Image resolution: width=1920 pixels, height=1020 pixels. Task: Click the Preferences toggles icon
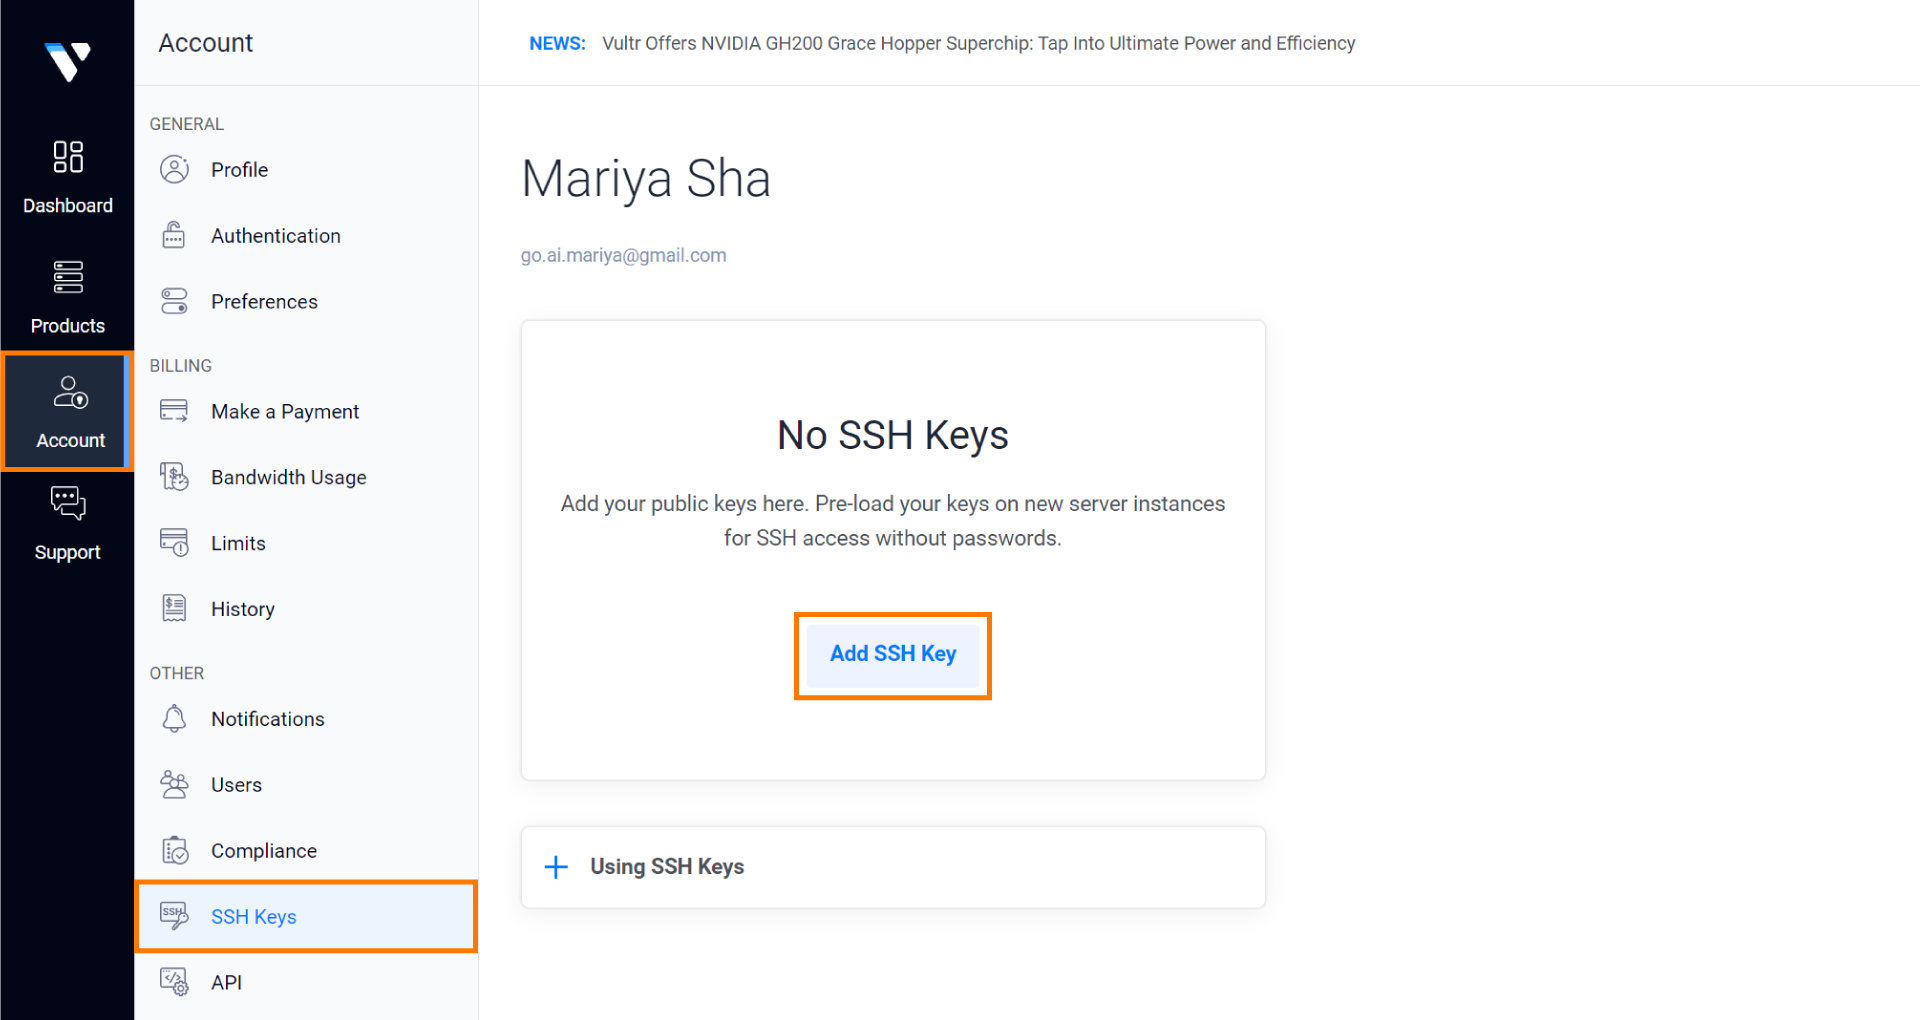tap(174, 301)
